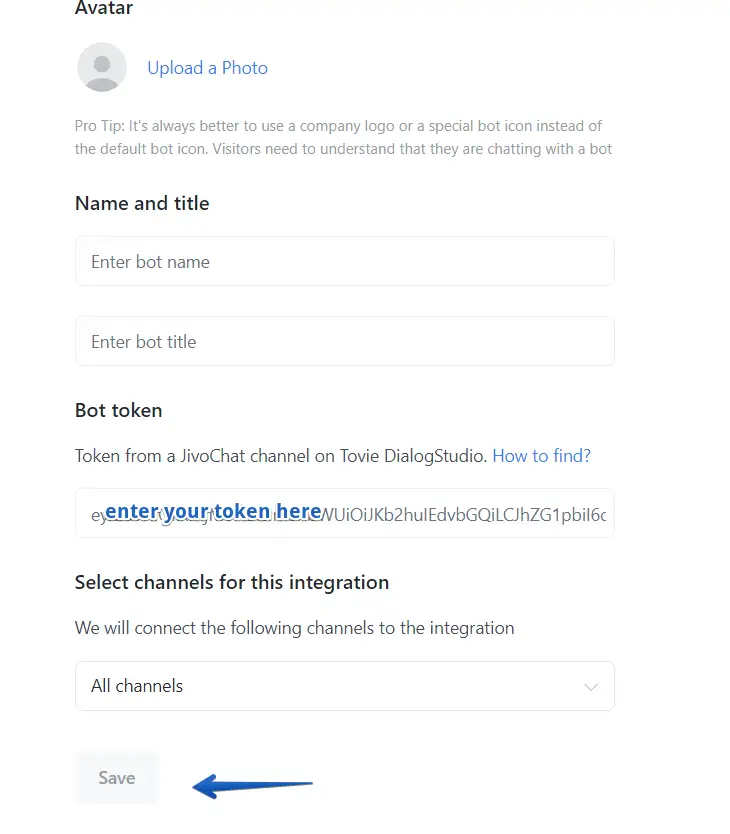This screenshot has height=834, width=730.
Task: Click the default avatar placeholder icon
Action: coord(102,68)
